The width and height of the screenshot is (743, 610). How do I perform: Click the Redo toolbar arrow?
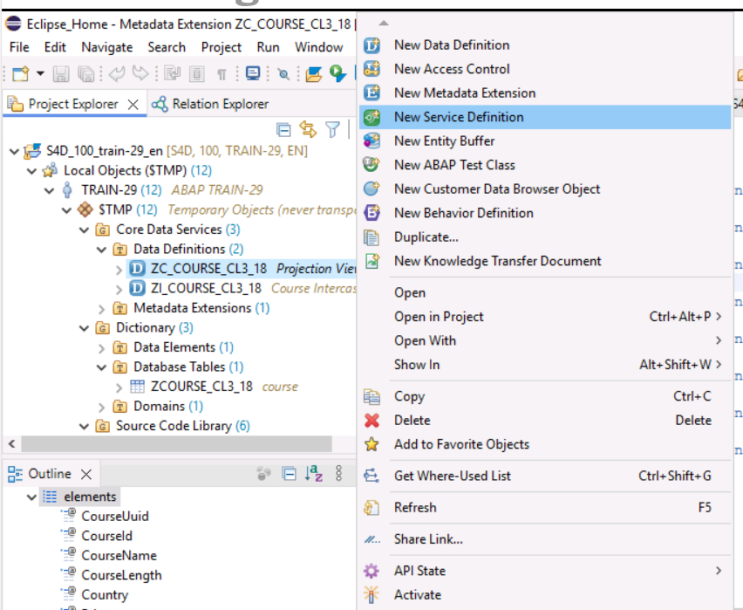(x=140, y=73)
